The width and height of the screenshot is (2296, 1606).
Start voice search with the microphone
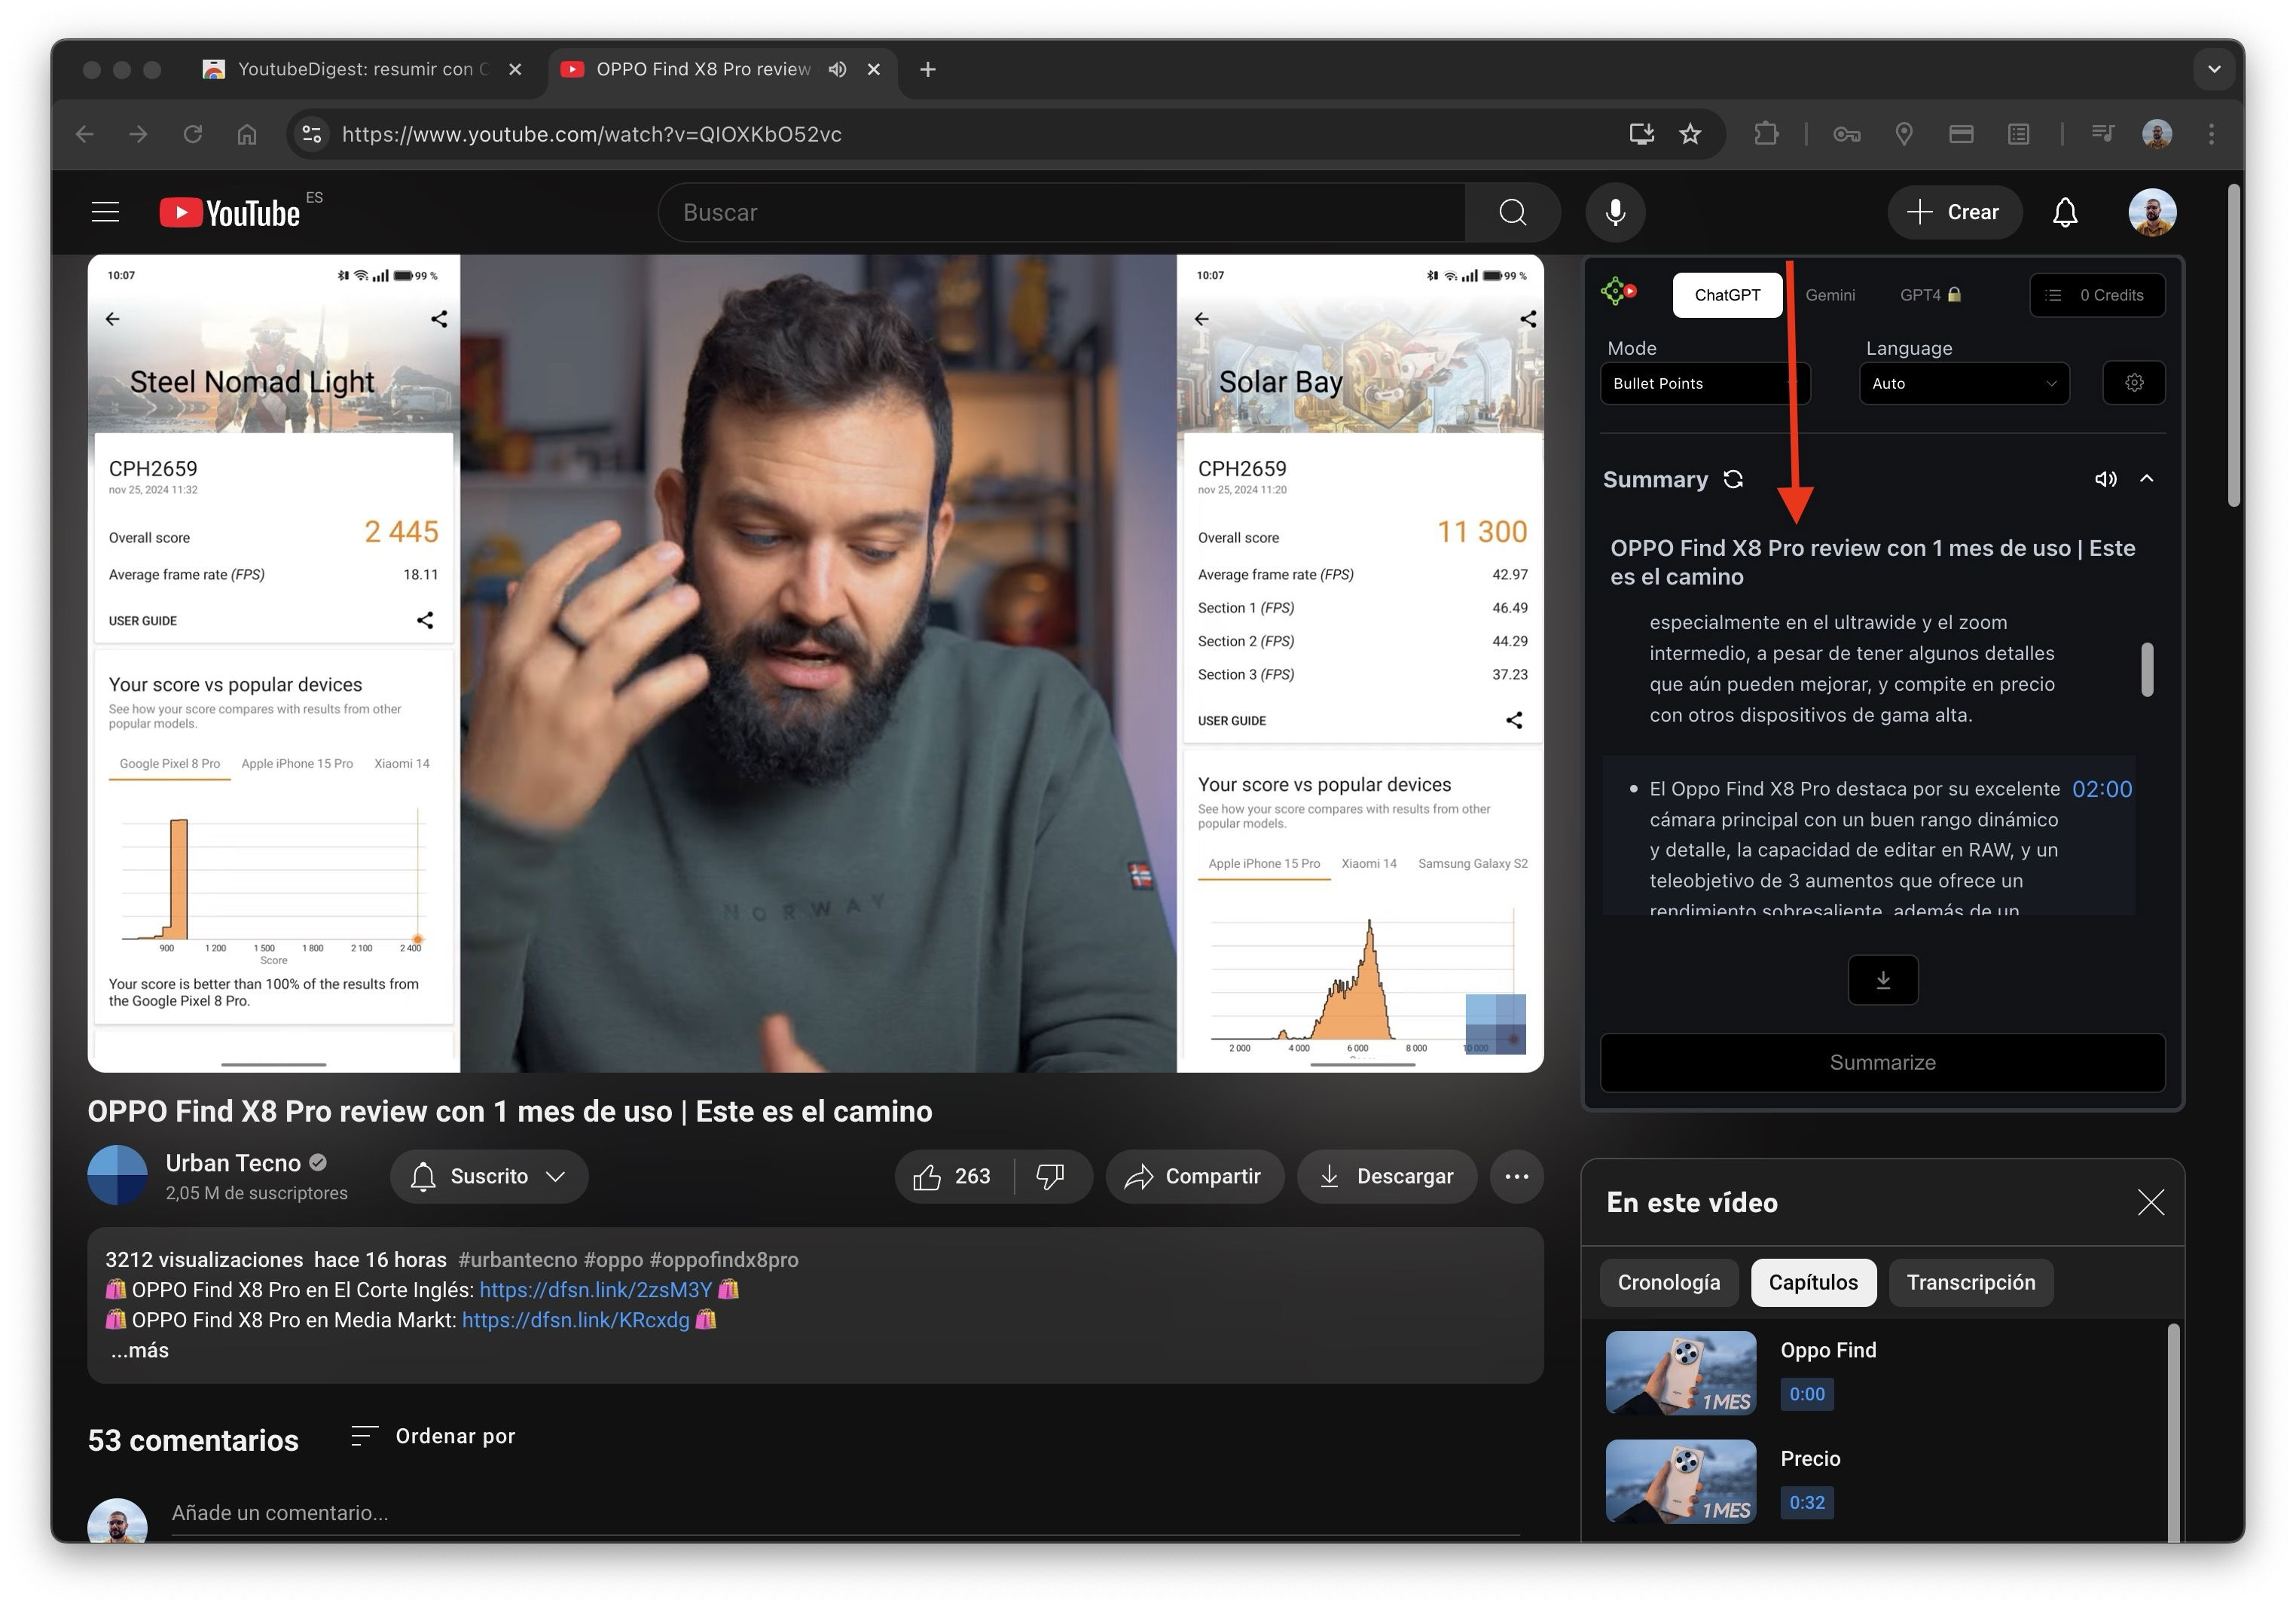[x=1615, y=212]
